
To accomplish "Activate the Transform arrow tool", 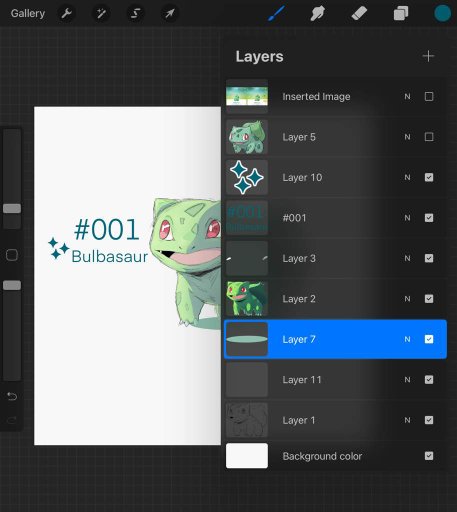I will (170, 14).
